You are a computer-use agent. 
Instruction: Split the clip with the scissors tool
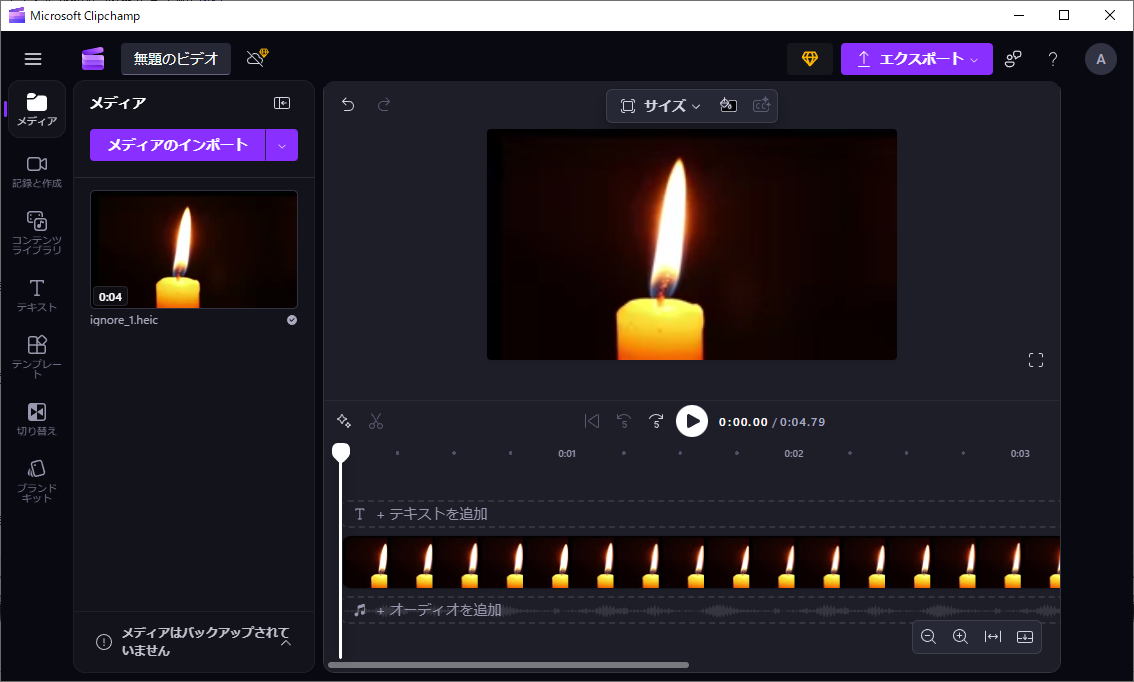click(376, 421)
